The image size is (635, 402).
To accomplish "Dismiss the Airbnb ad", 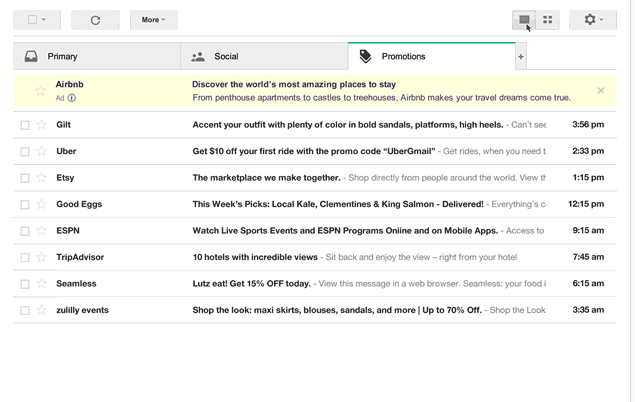I will coord(601,91).
